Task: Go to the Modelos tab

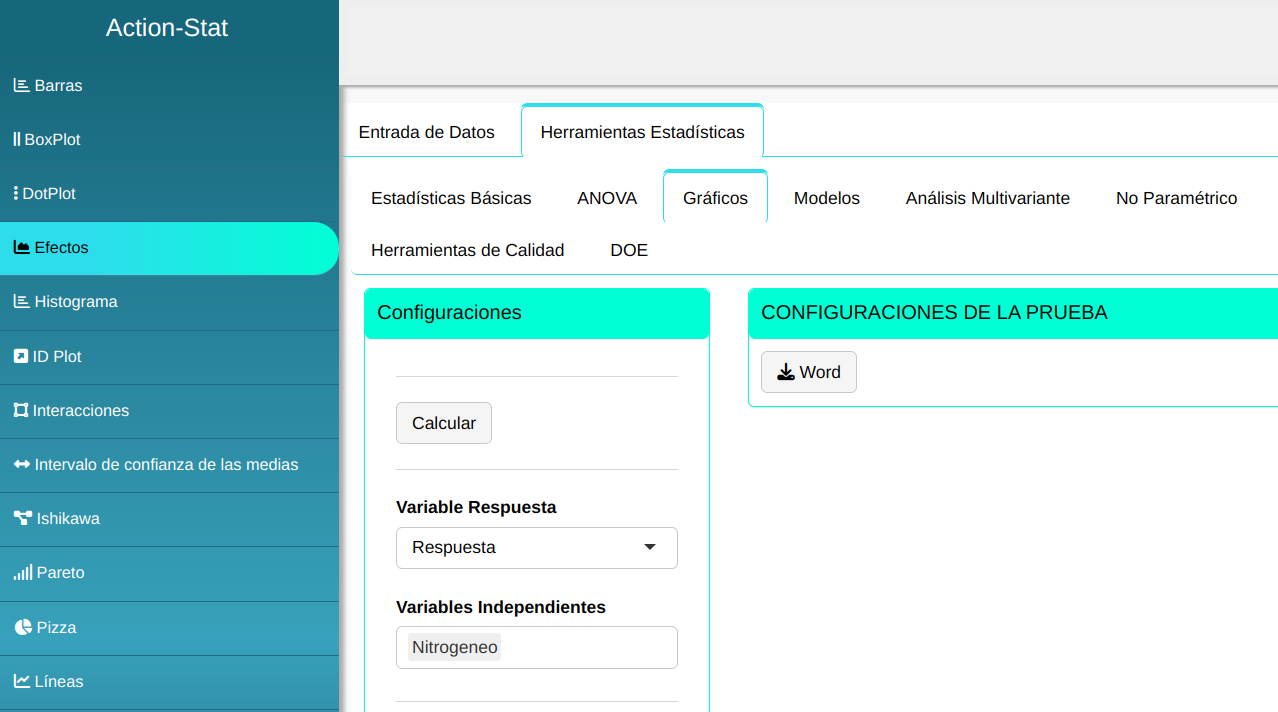Action: coord(826,198)
